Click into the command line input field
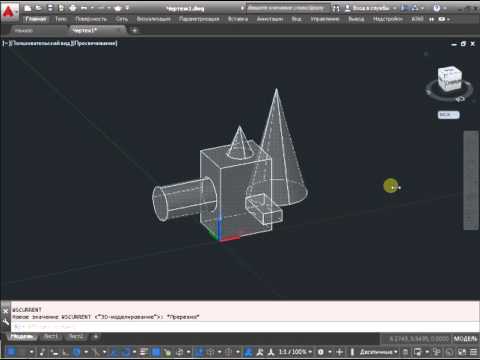Image resolution: width=480 pixels, height=360 pixels. tap(245, 327)
